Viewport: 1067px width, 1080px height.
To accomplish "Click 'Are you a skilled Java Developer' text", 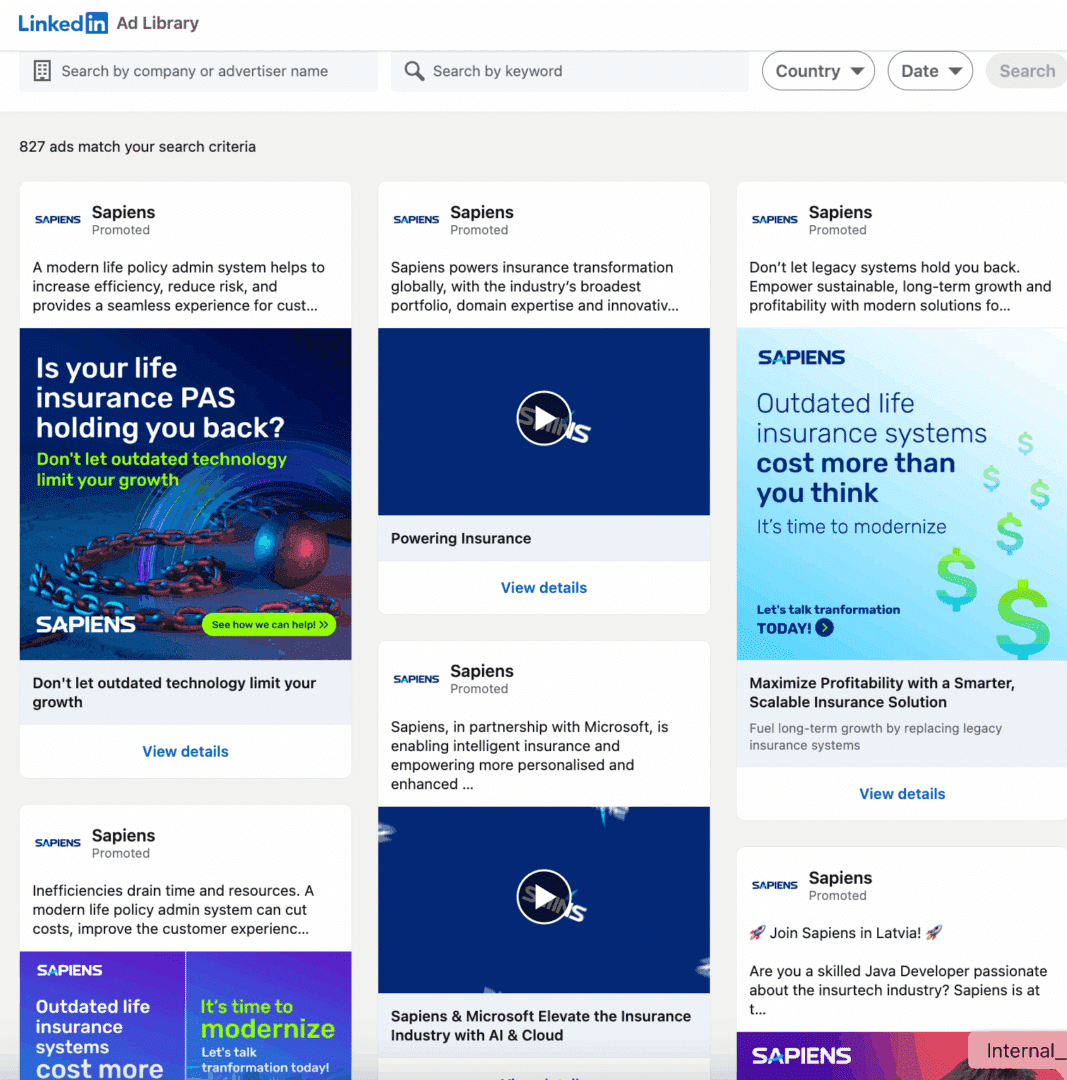I will tap(898, 990).
